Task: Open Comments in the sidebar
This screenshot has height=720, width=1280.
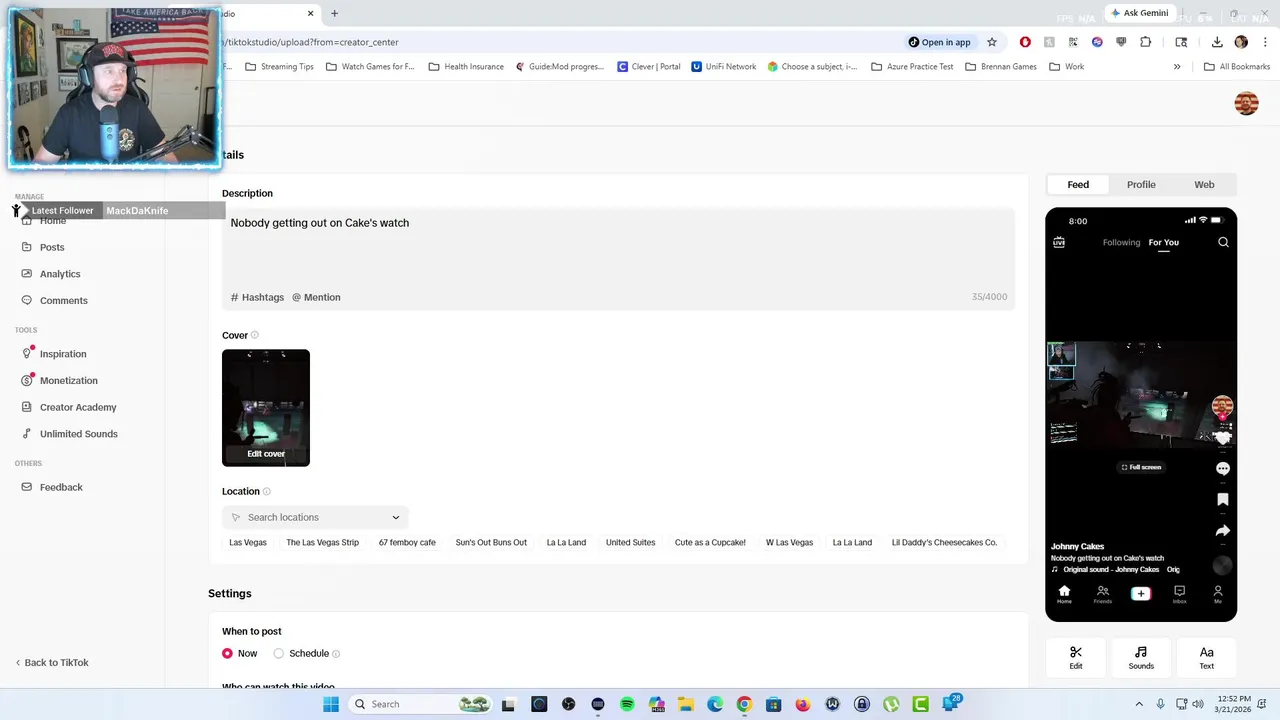Action: click(x=63, y=301)
